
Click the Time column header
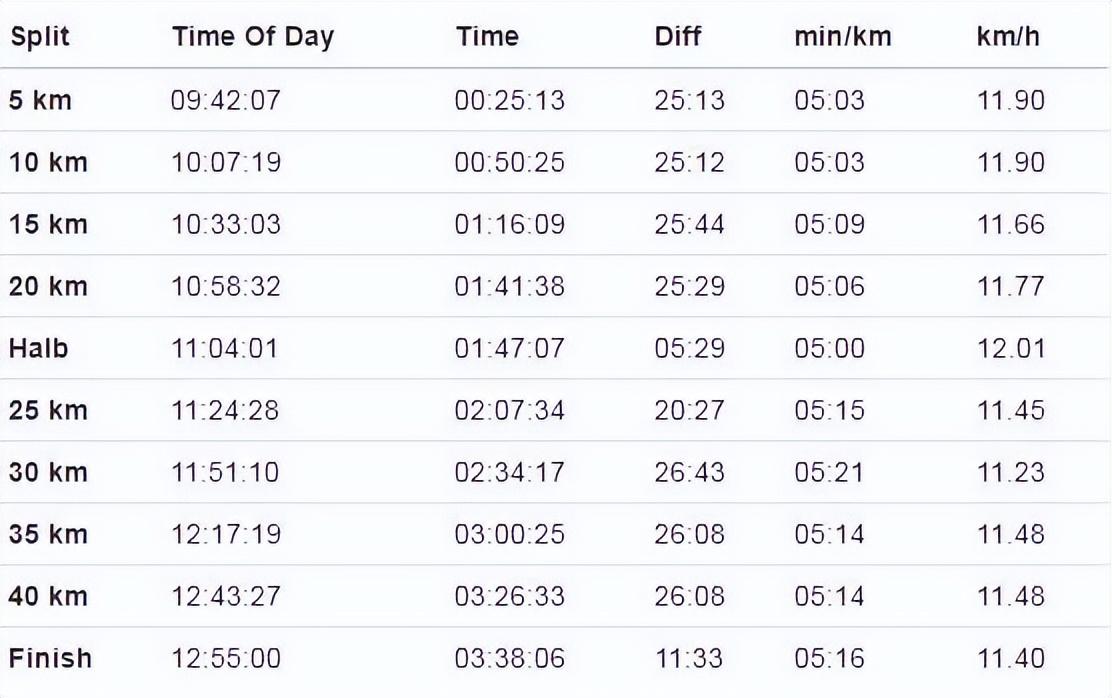point(487,37)
